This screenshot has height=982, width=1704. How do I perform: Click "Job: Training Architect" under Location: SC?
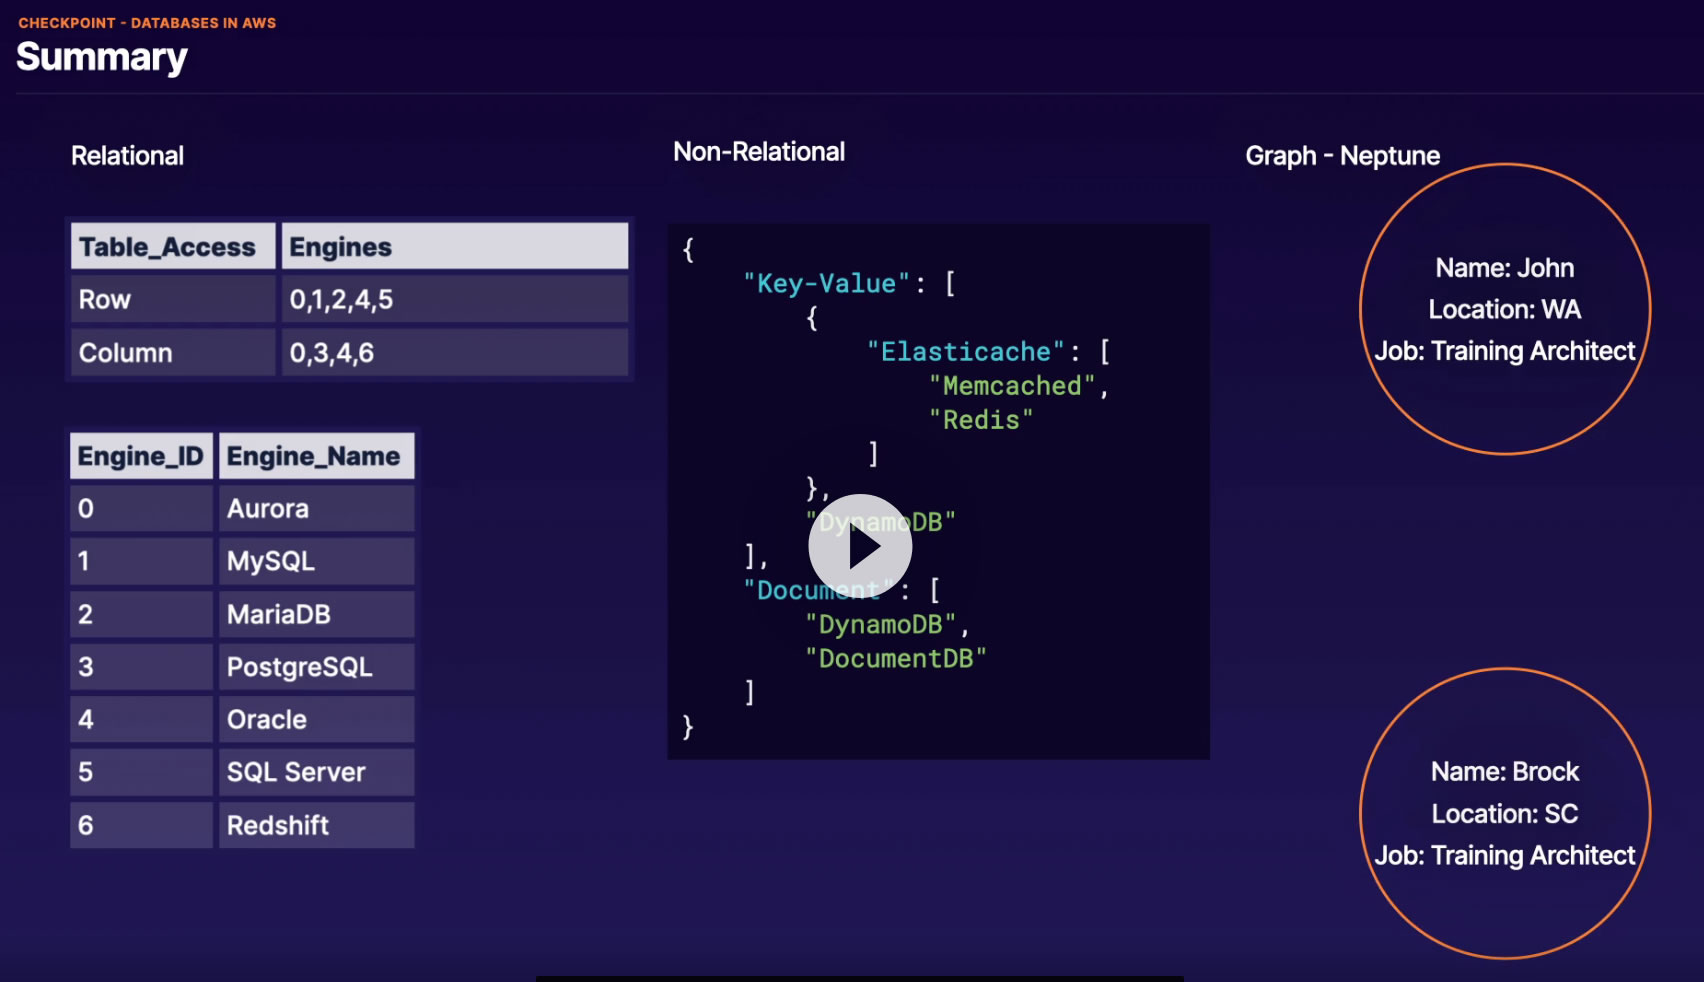pos(1505,855)
